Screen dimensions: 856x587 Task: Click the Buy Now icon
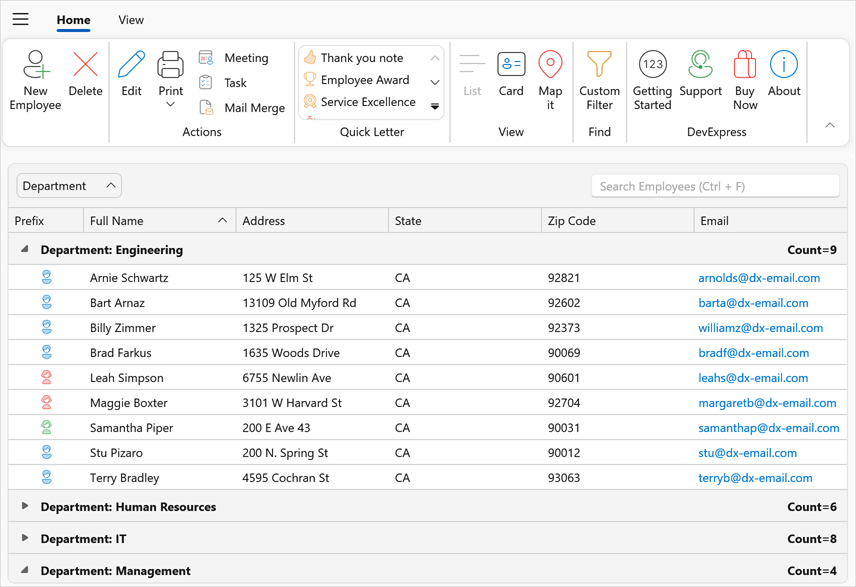tap(745, 66)
